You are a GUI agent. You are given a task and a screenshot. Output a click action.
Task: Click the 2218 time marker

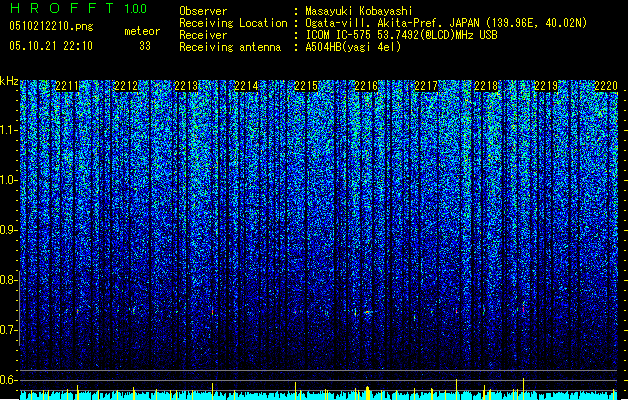coord(486,86)
